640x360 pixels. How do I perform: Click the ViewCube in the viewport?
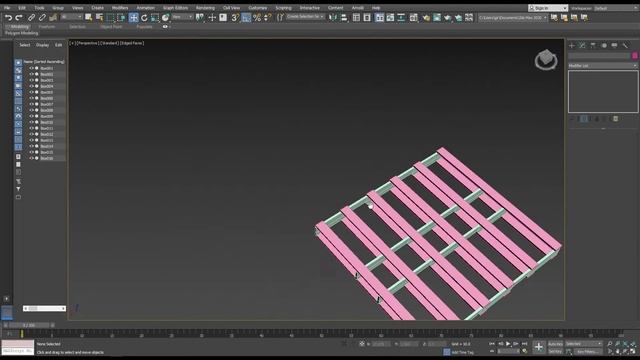click(x=546, y=60)
